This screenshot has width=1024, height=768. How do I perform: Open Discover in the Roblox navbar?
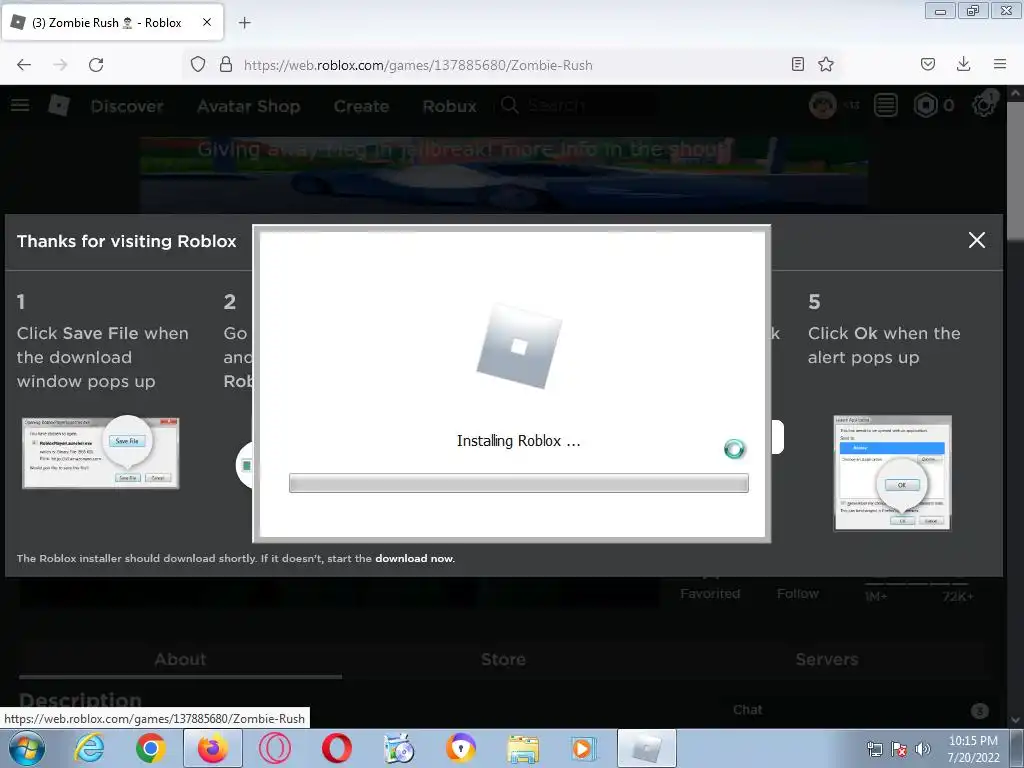127,106
